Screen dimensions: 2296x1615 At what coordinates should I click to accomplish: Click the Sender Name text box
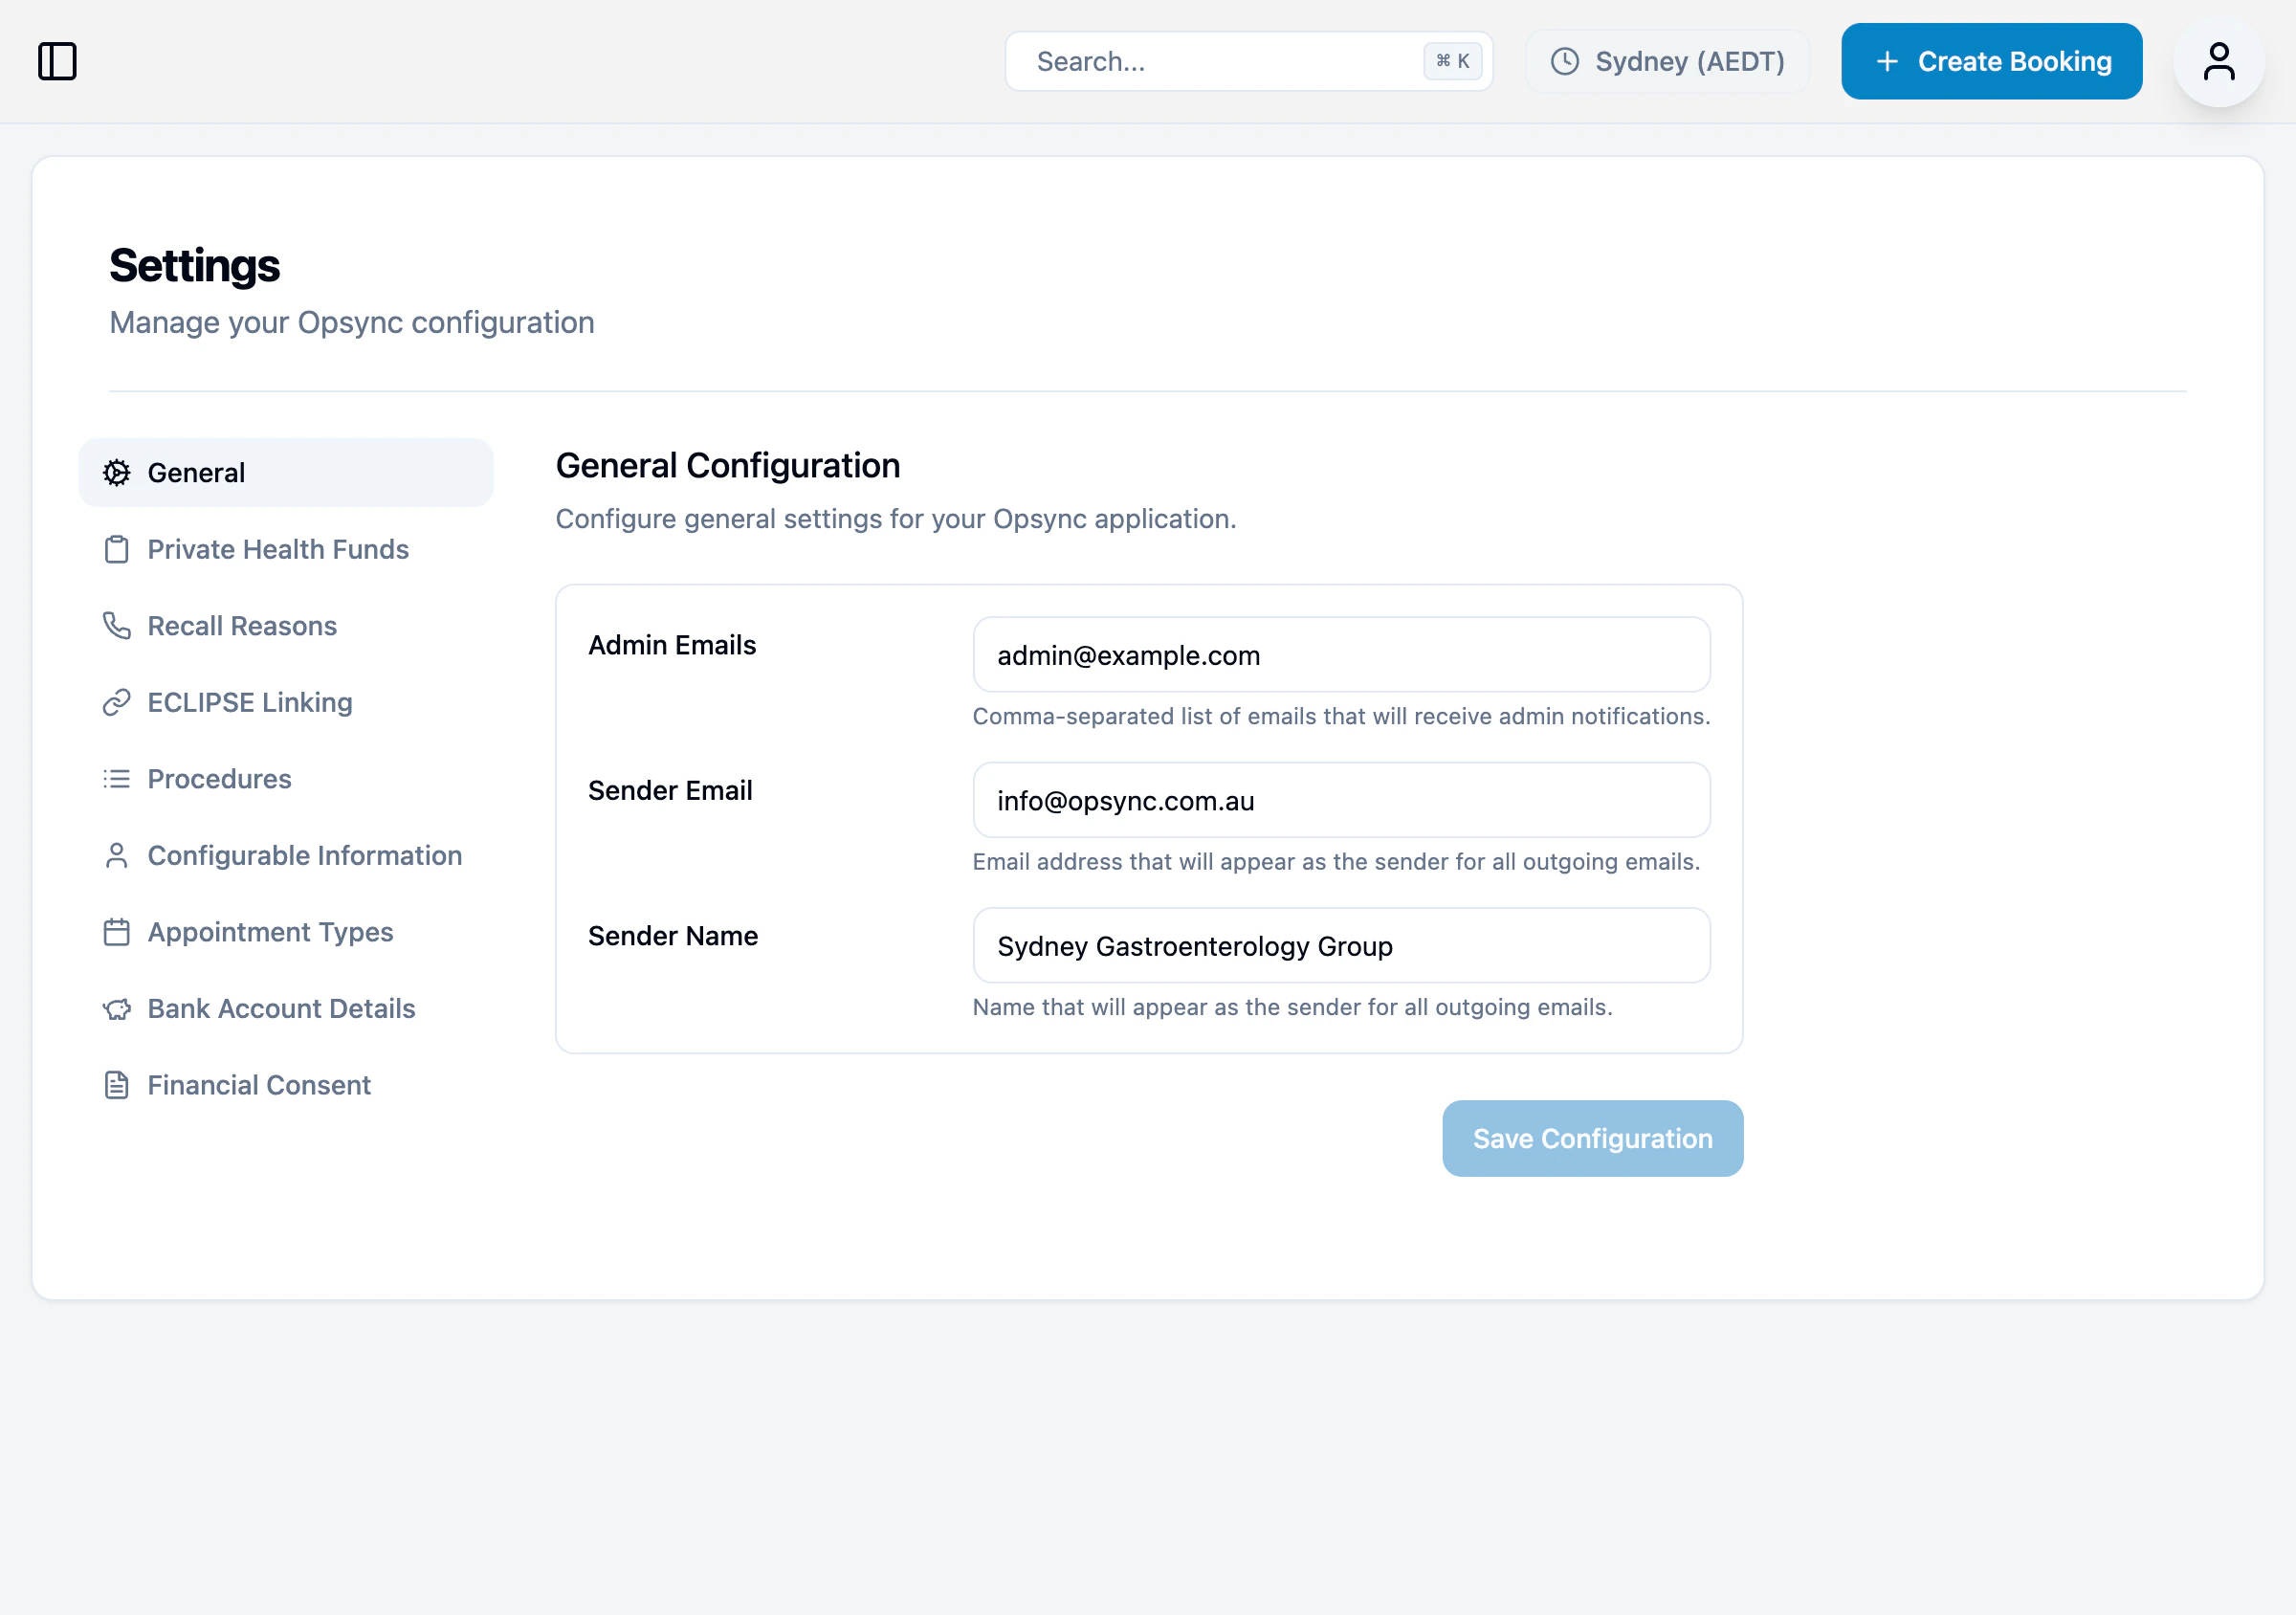[x=1340, y=945]
